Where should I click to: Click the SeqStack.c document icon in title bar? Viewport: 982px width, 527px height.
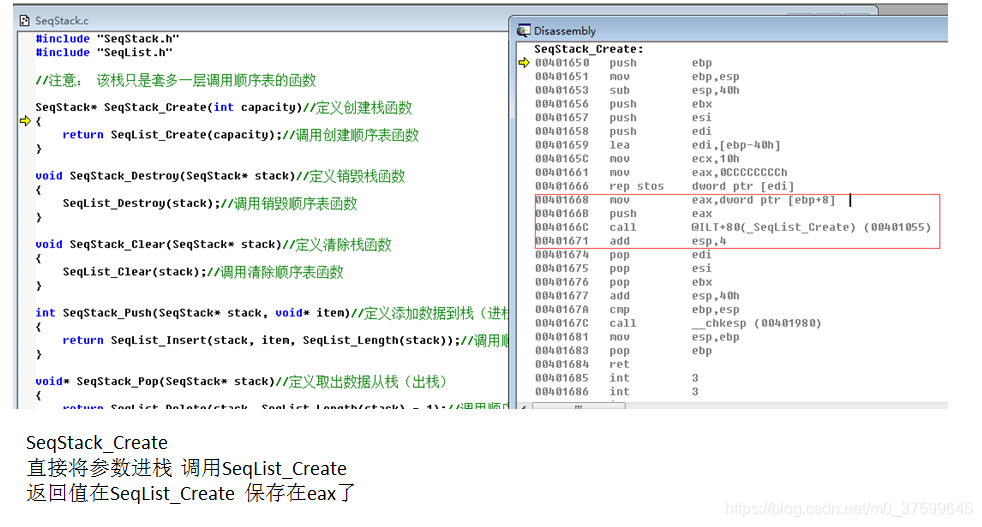[24, 21]
